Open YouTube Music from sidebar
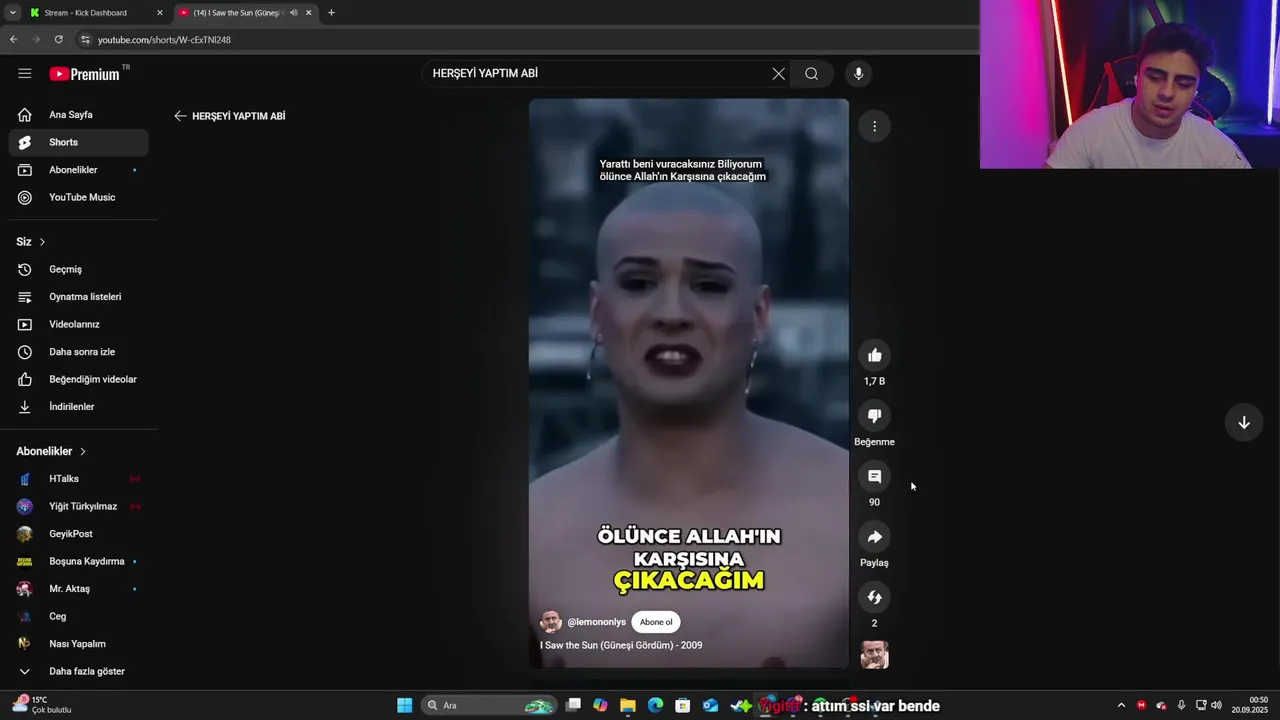 coord(78,197)
